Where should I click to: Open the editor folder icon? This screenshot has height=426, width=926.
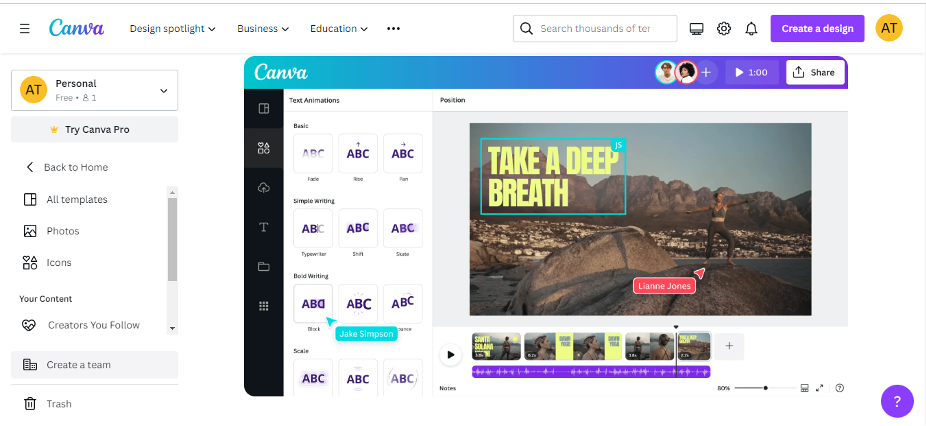[264, 266]
